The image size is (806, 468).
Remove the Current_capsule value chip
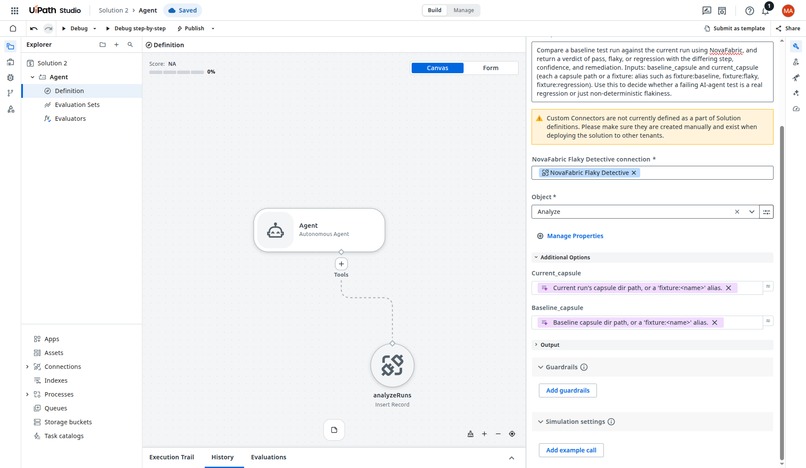pyautogui.click(x=728, y=288)
